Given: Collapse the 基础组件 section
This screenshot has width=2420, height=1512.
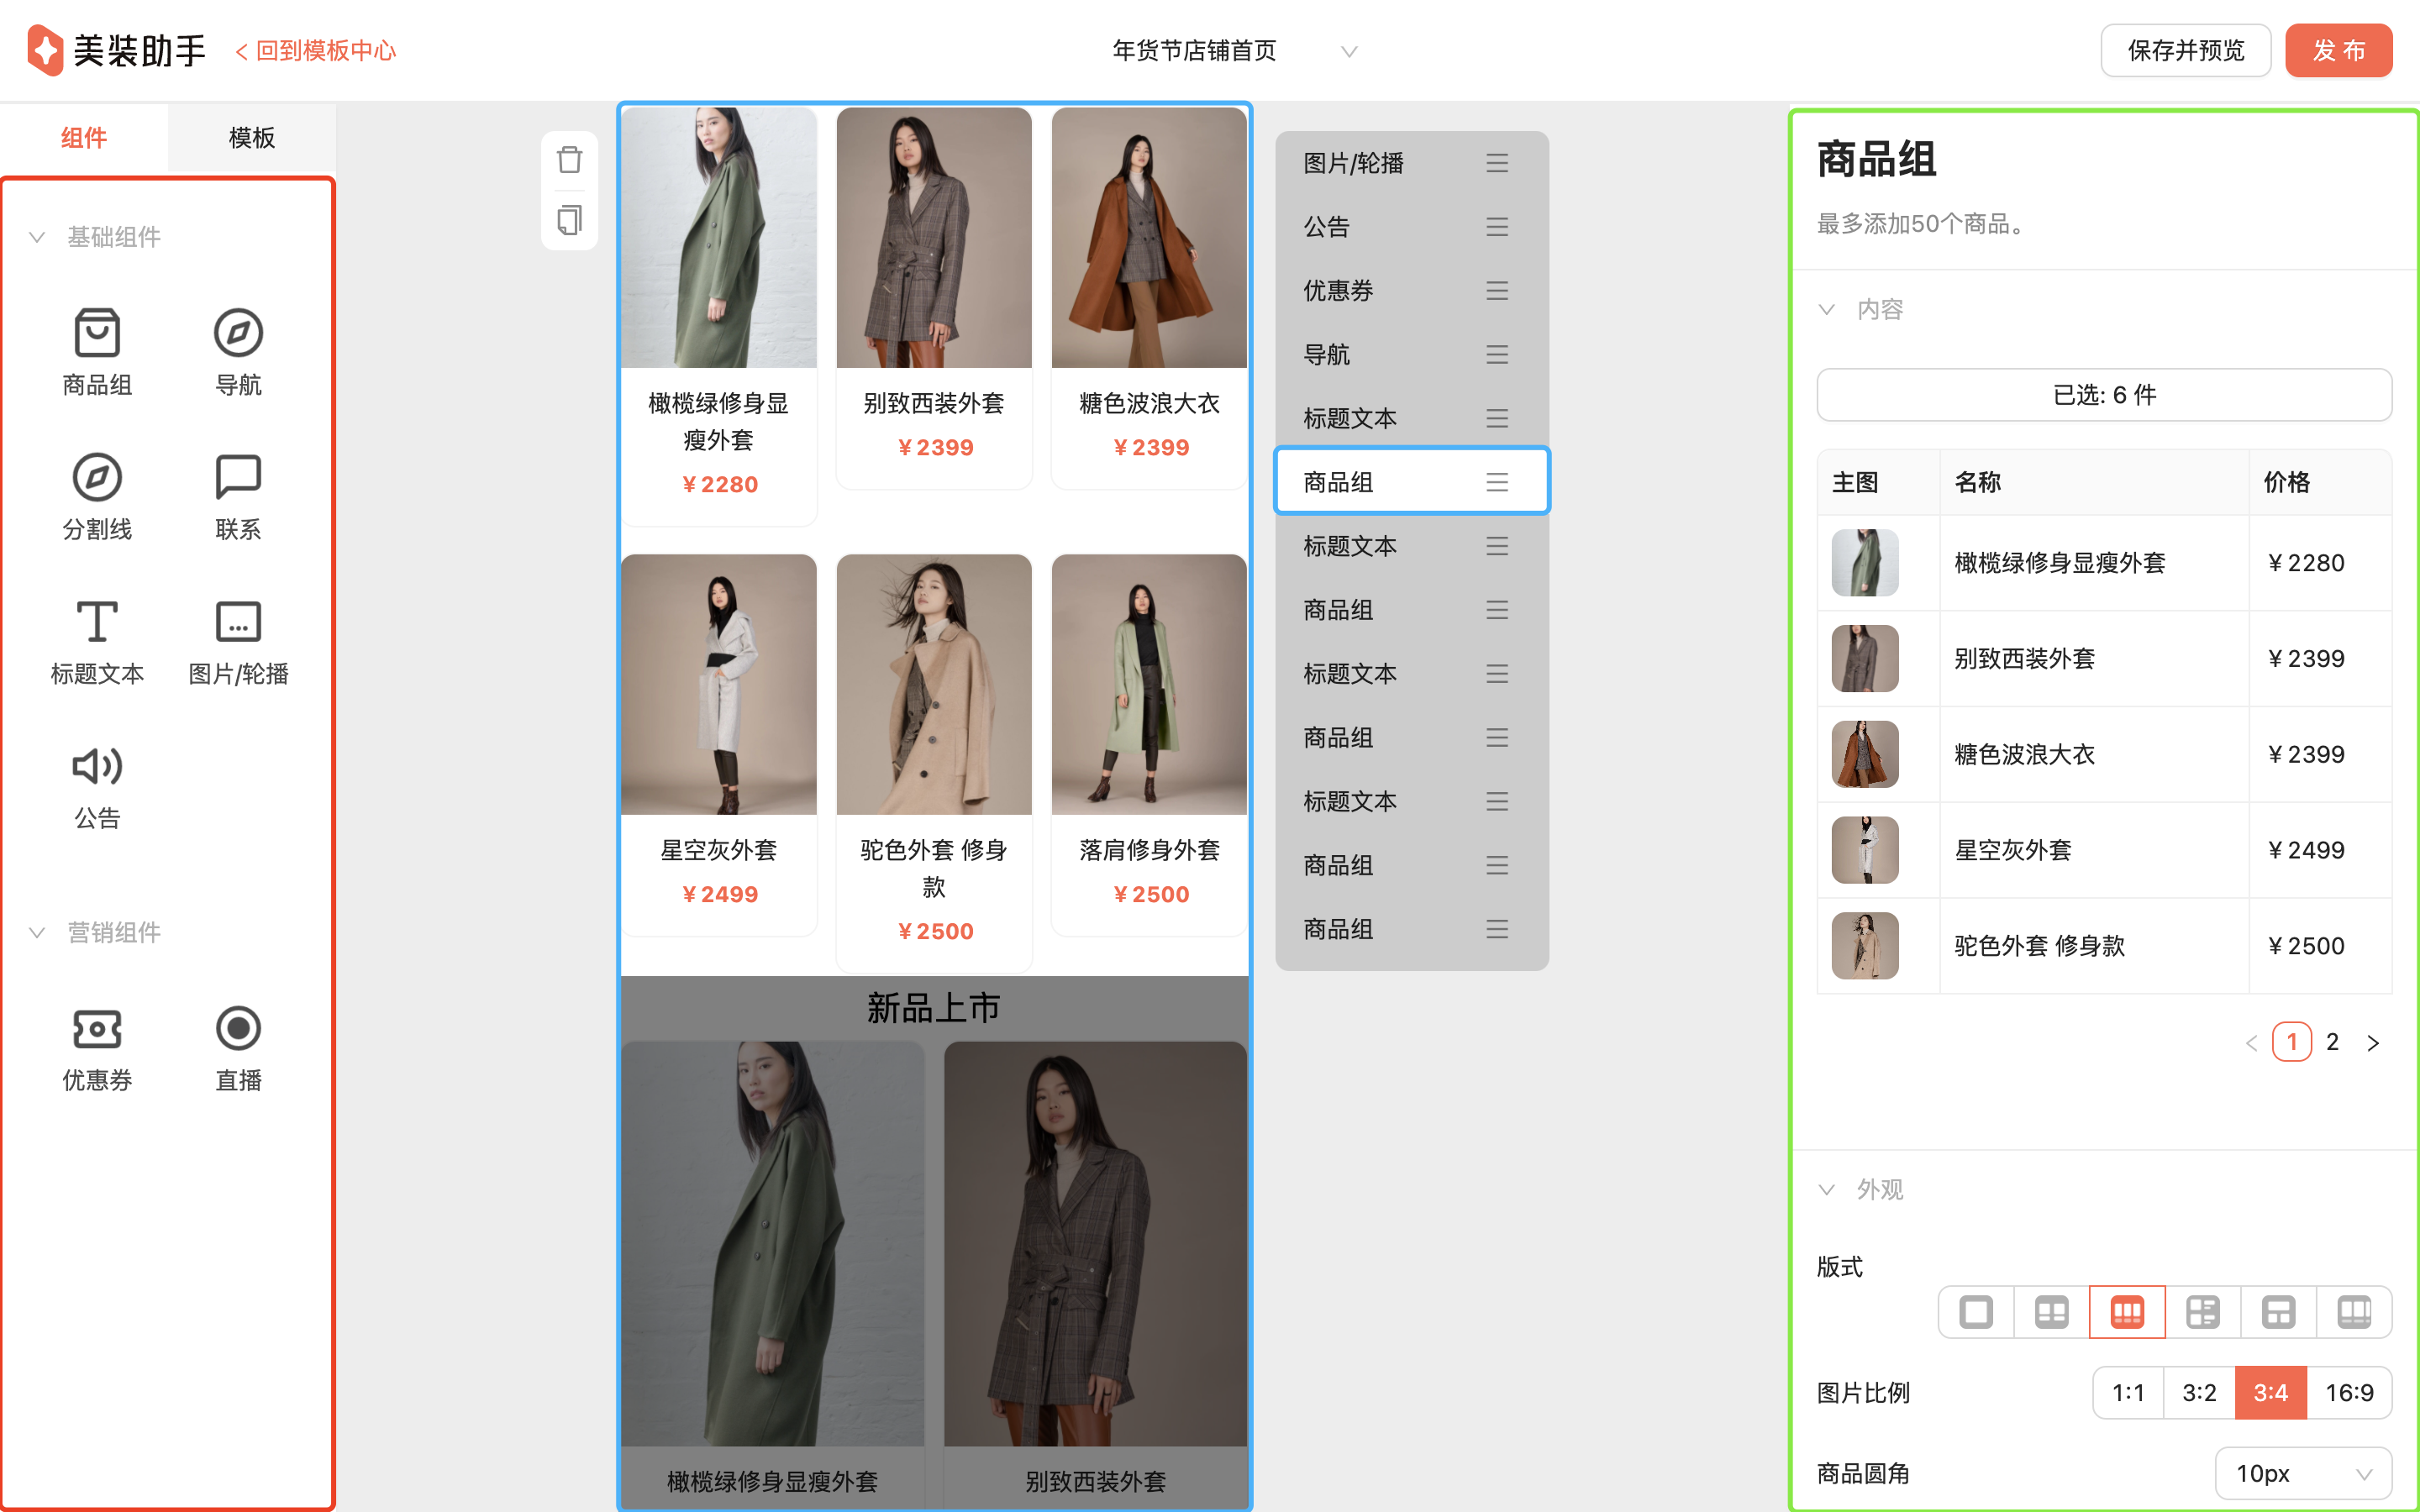Looking at the screenshot, I should (37, 237).
